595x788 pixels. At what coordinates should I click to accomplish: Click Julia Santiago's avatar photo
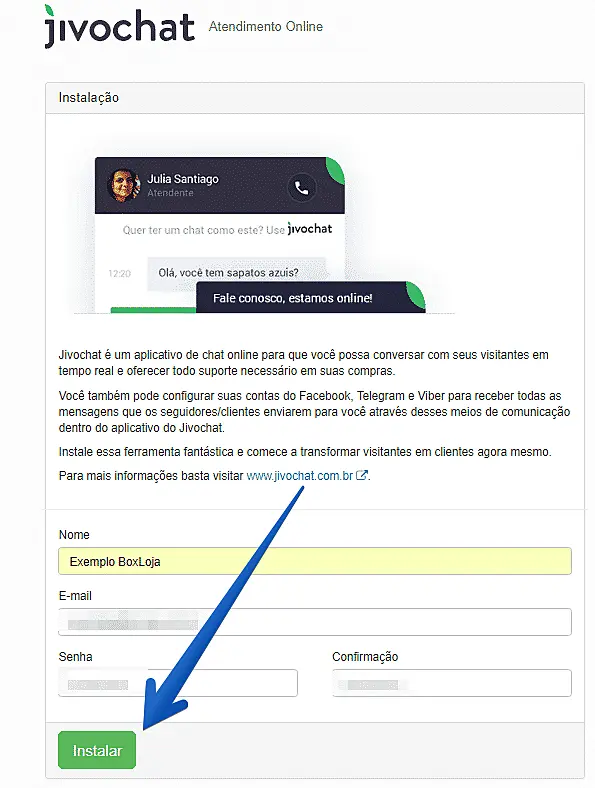pos(124,185)
